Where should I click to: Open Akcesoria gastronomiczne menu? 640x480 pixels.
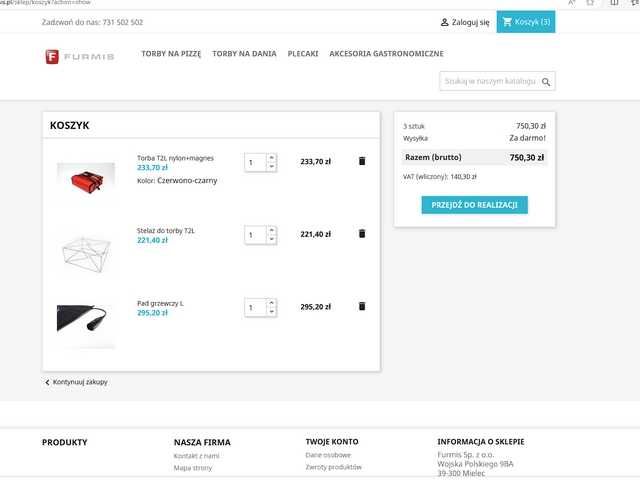point(387,52)
